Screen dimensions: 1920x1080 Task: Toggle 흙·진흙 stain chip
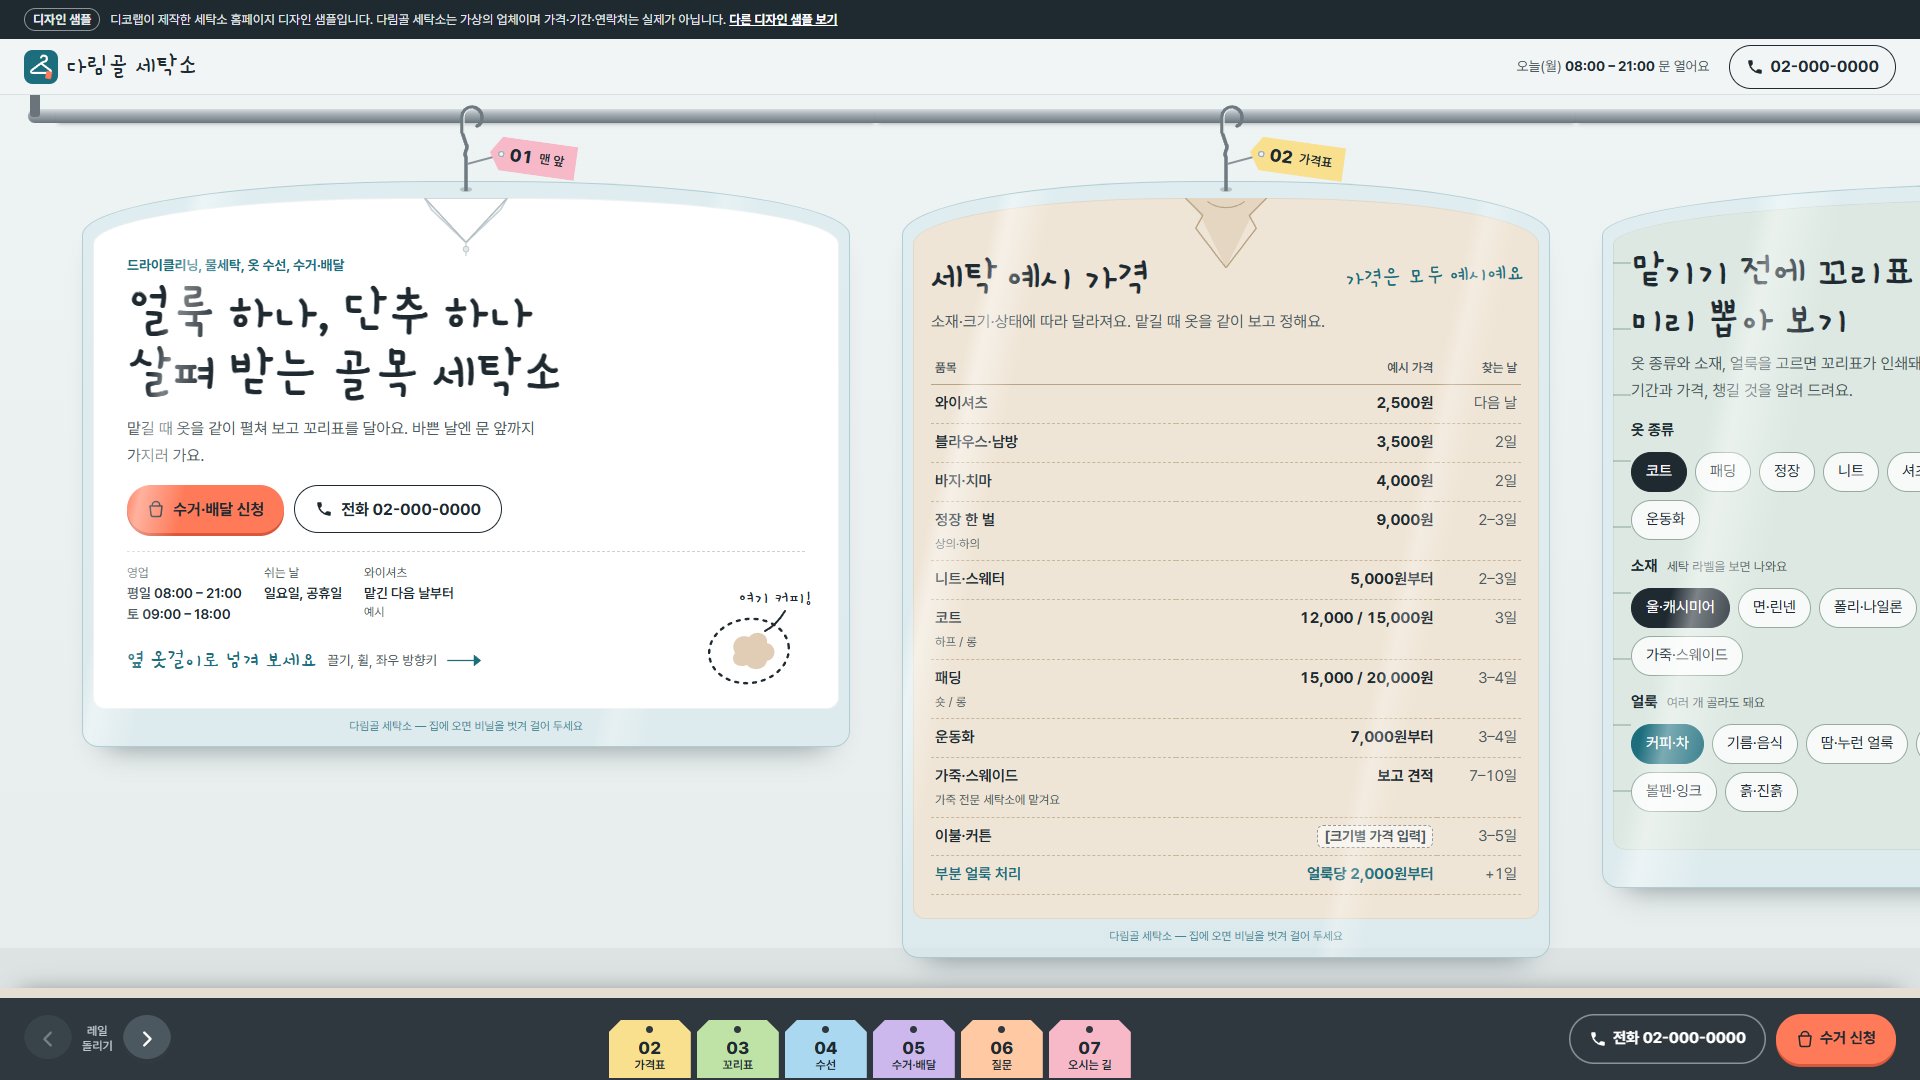(1761, 791)
